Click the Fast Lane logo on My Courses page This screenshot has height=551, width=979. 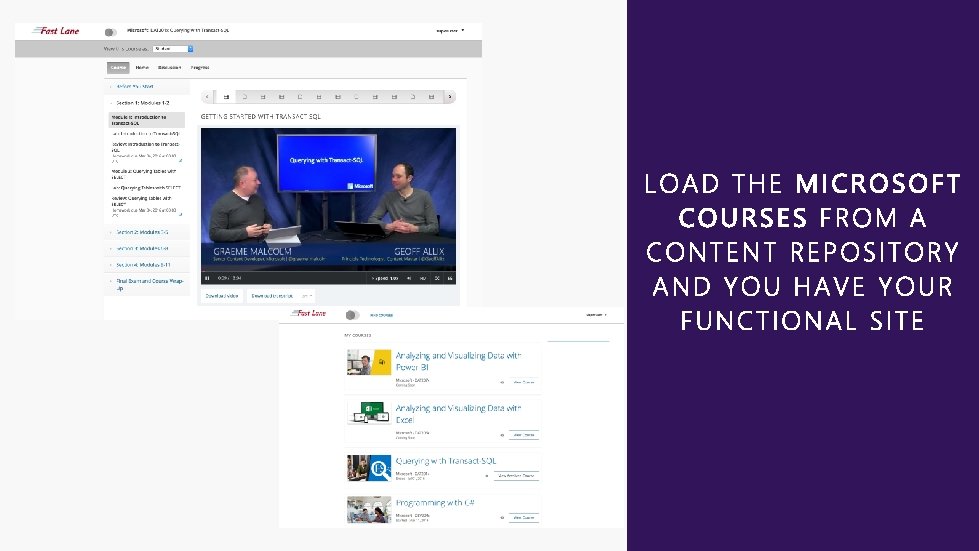[x=308, y=313]
